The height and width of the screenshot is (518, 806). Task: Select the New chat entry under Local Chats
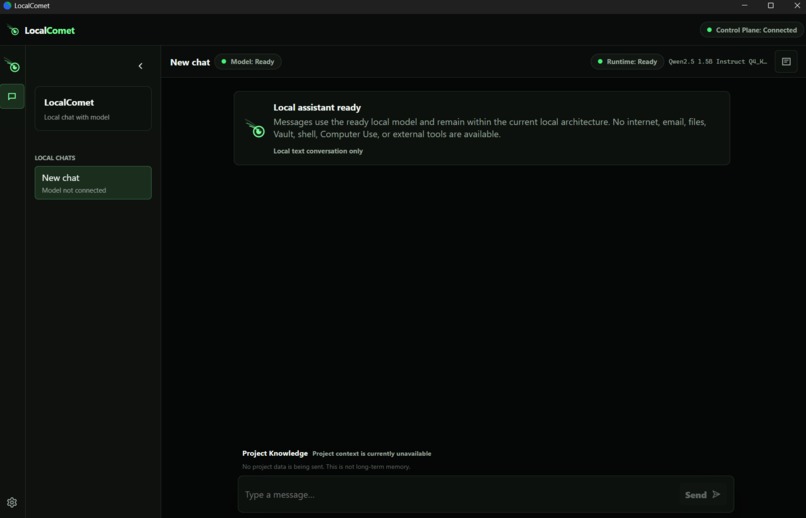93,183
